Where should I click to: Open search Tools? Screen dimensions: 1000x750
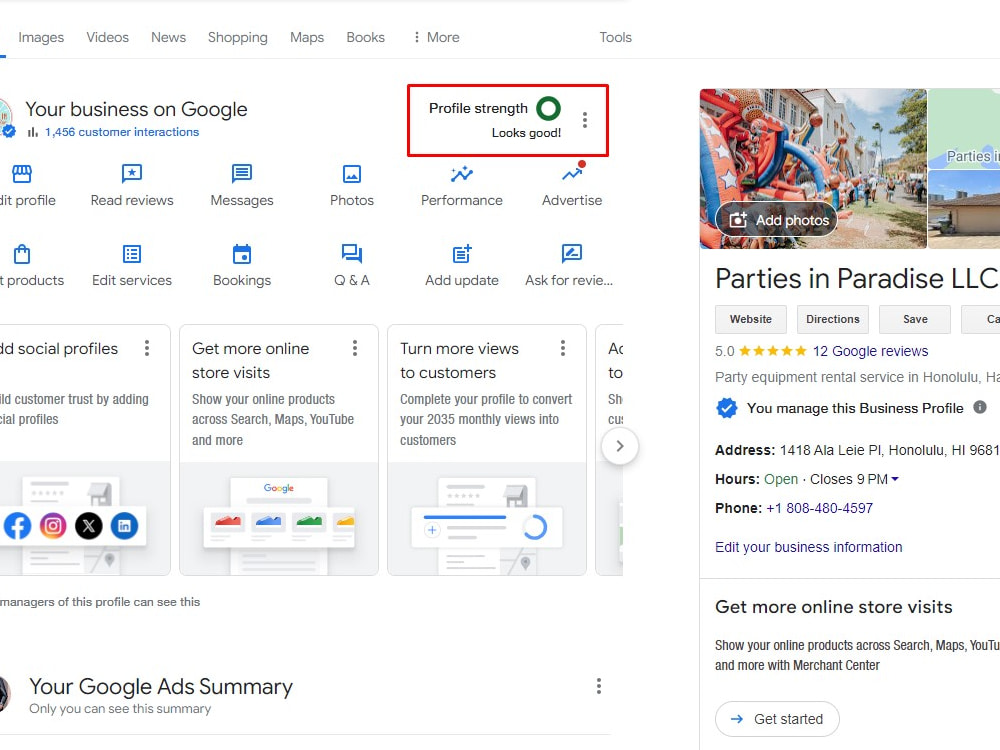(x=615, y=37)
